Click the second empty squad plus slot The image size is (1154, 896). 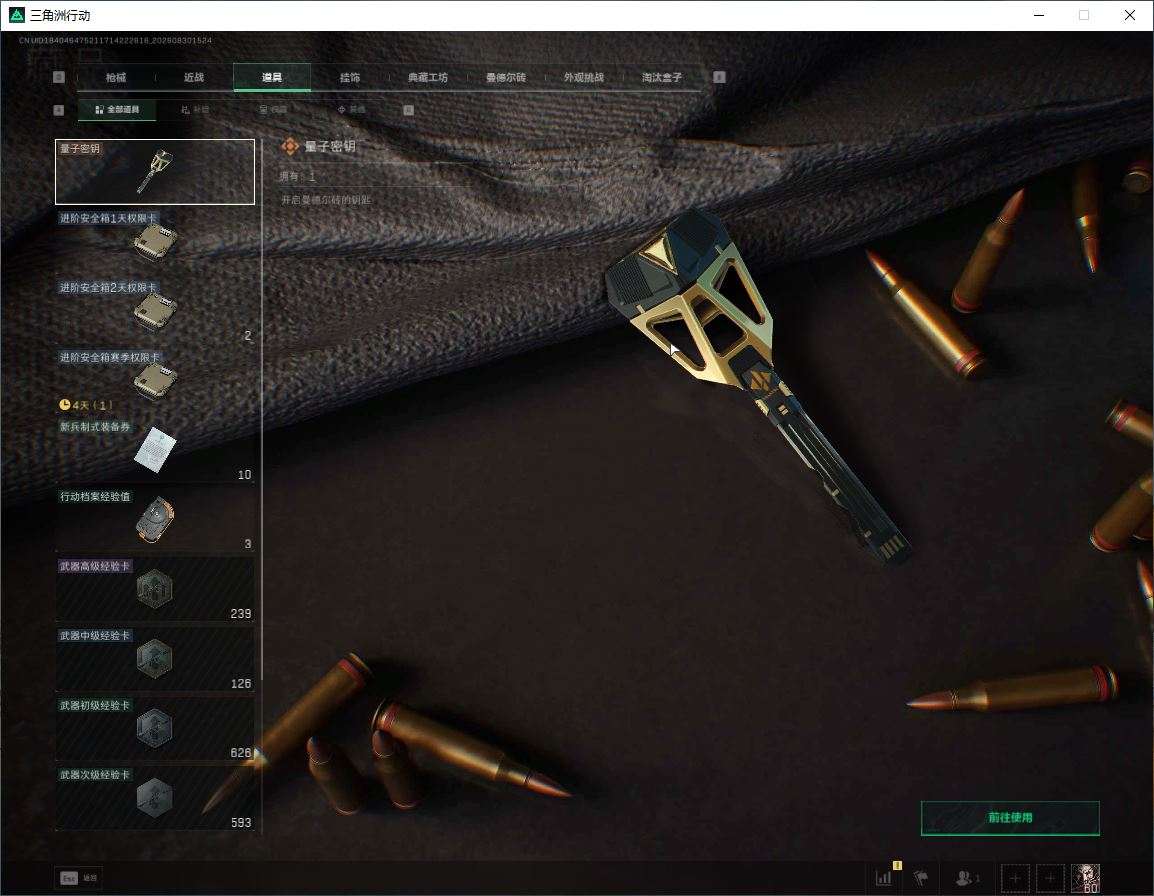pyautogui.click(x=1050, y=878)
